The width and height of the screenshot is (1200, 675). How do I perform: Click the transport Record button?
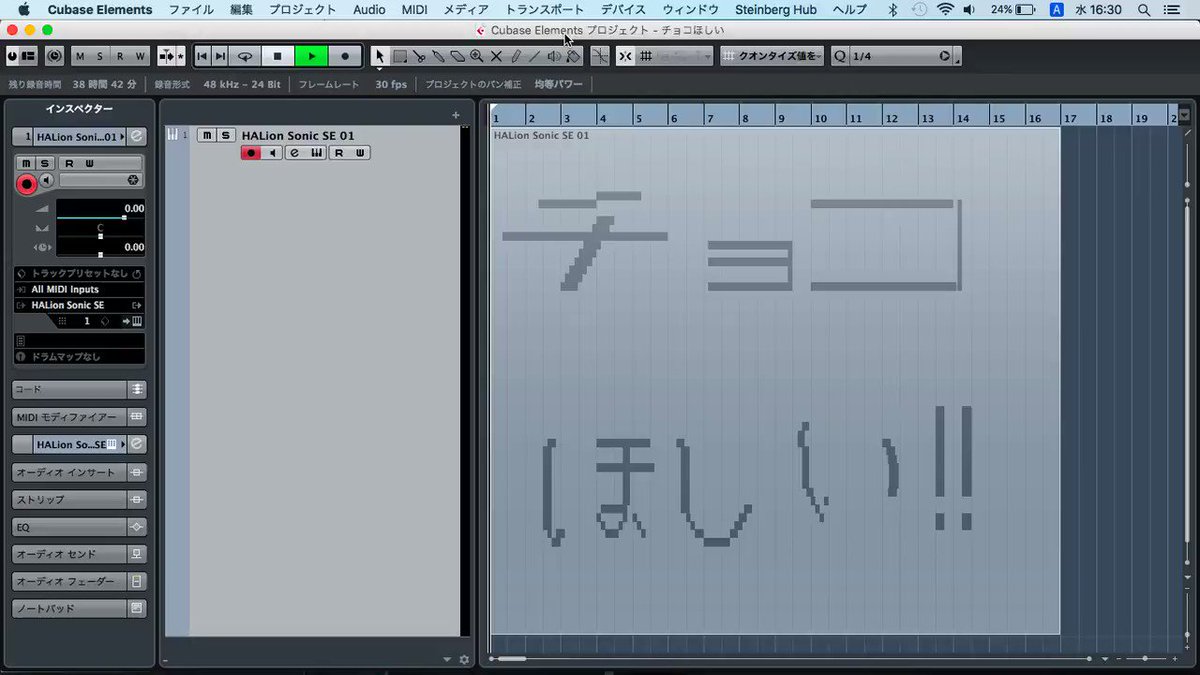[345, 57]
